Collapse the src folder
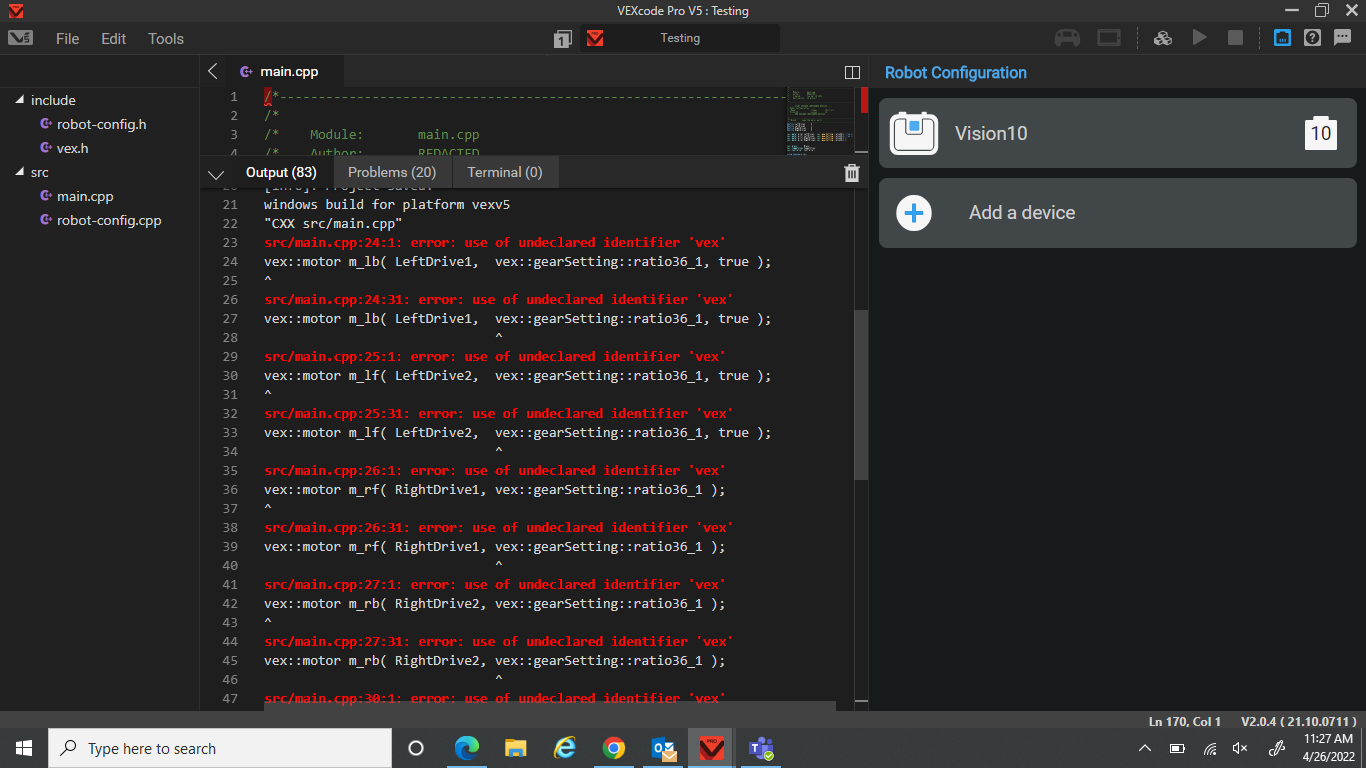 click(19, 172)
